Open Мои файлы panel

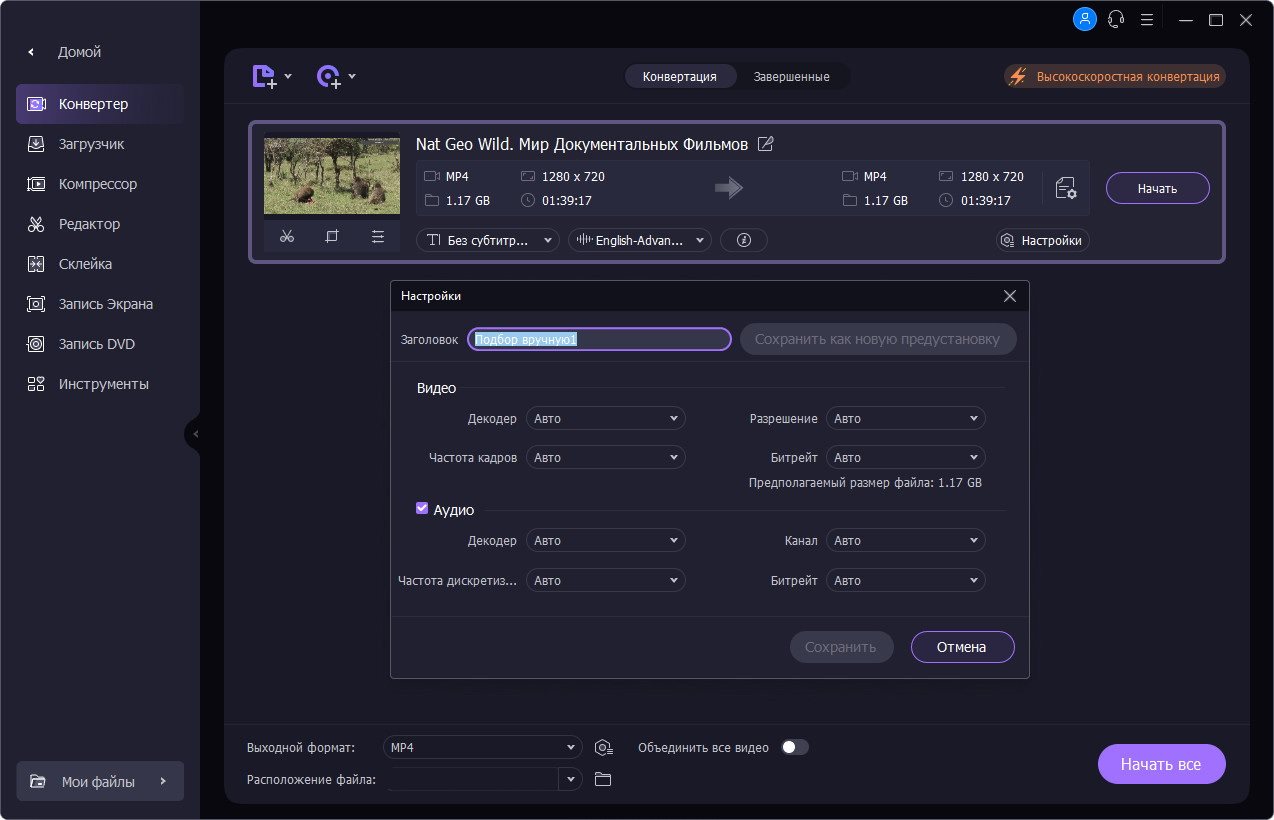pyautogui.click(x=100, y=782)
